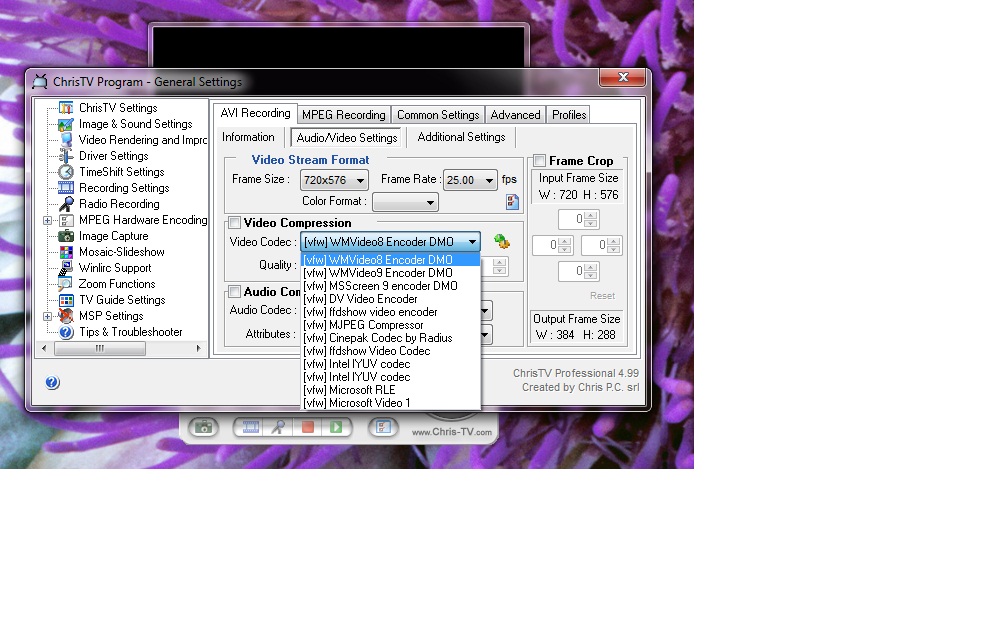
Task: Expand the MSP Settings tree node
Action: coord(48,316)
